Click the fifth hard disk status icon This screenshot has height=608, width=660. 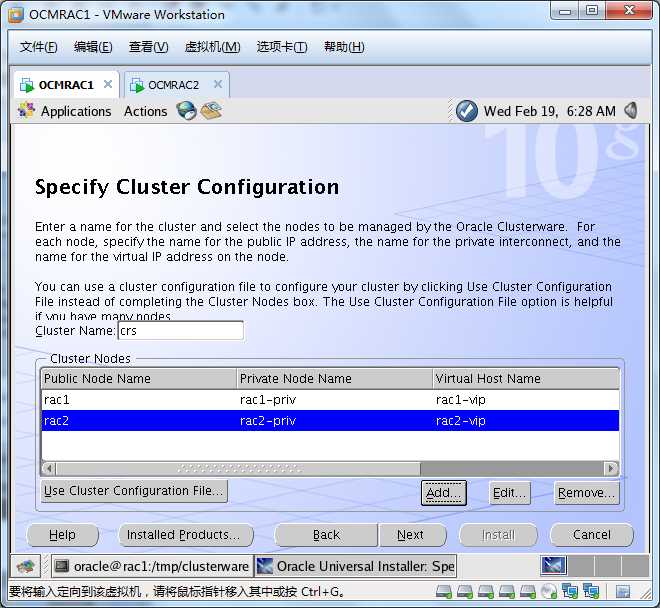pos(528,592)
